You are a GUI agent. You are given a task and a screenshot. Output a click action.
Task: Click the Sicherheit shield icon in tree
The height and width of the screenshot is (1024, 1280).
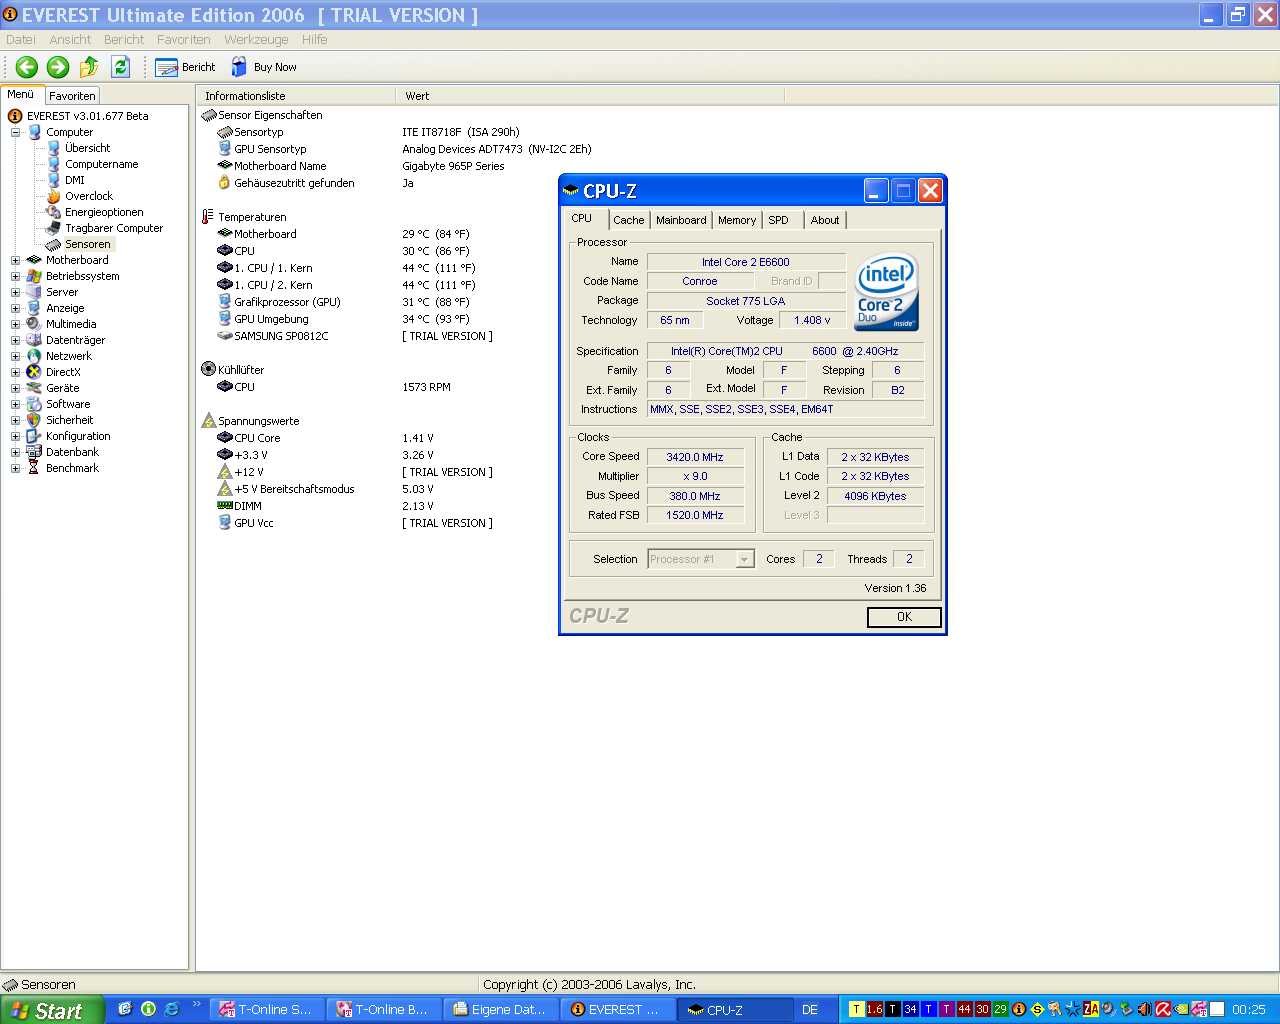tap(34, 420)
